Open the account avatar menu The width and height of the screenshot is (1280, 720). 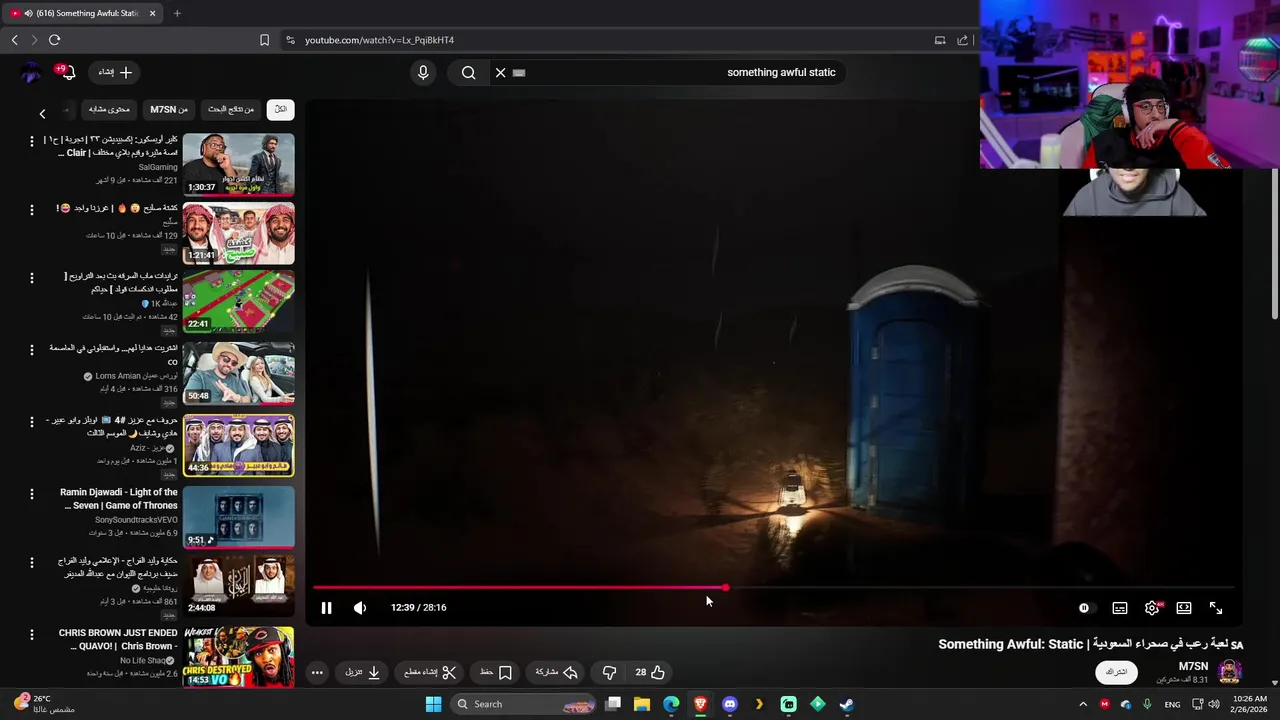click(31, 72)
